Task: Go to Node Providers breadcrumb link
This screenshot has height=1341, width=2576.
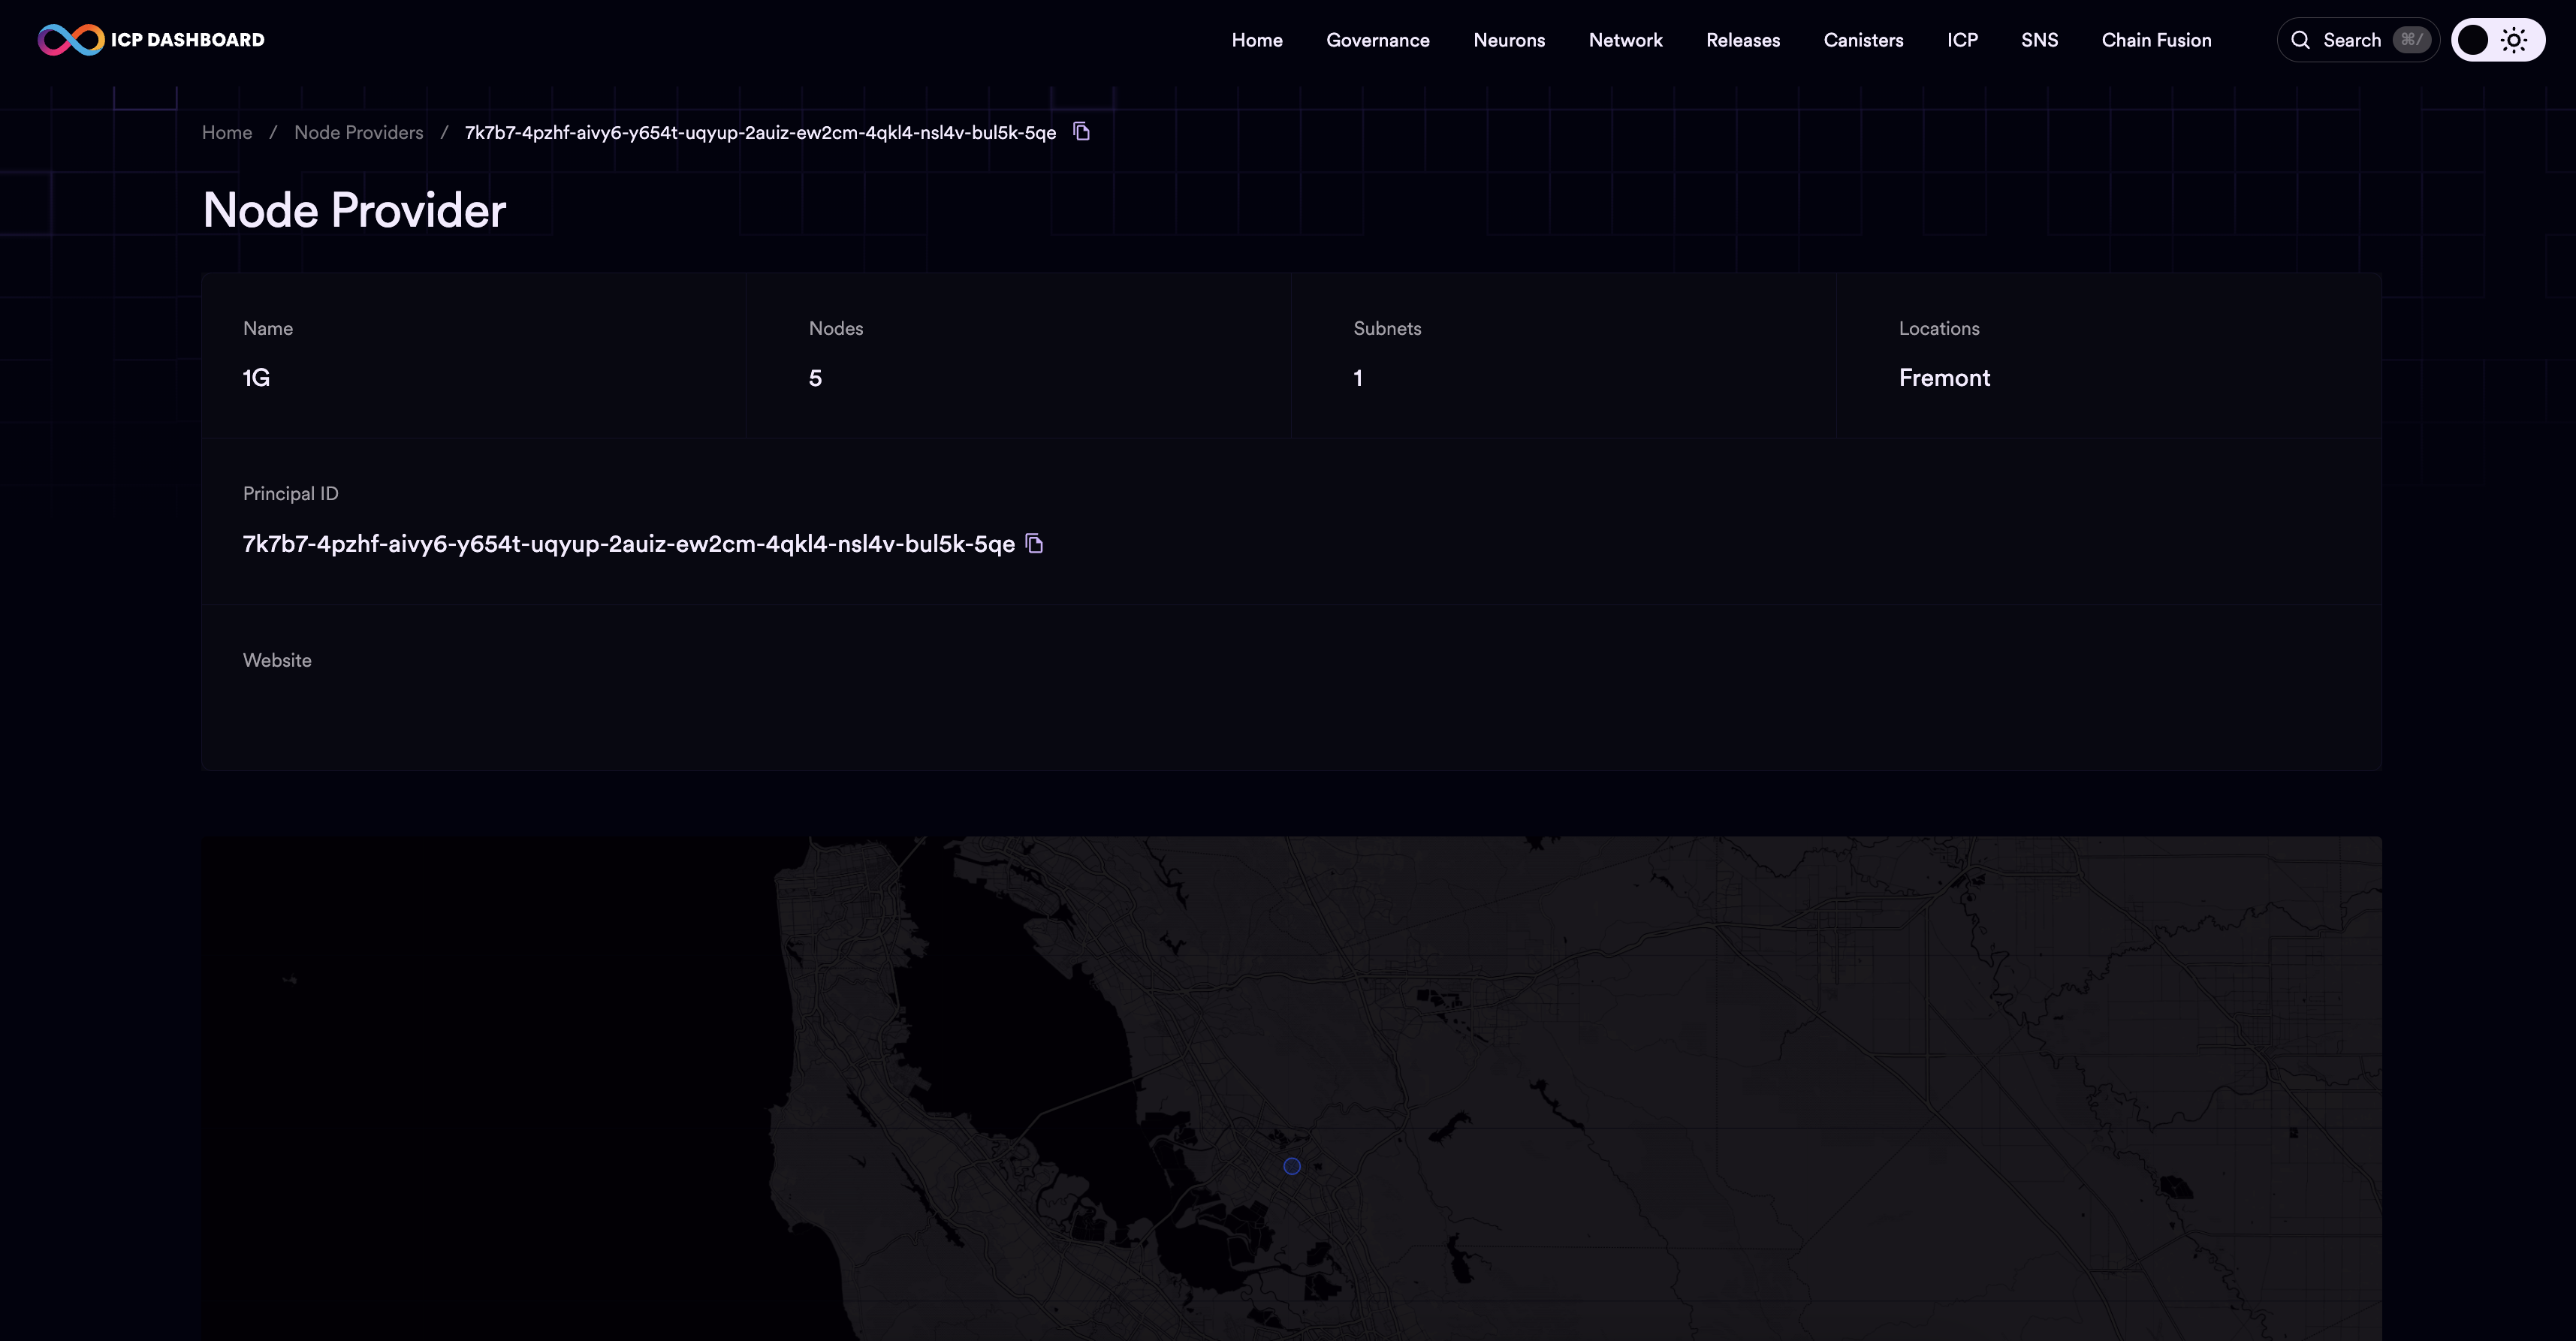Action: click(358, 132)
